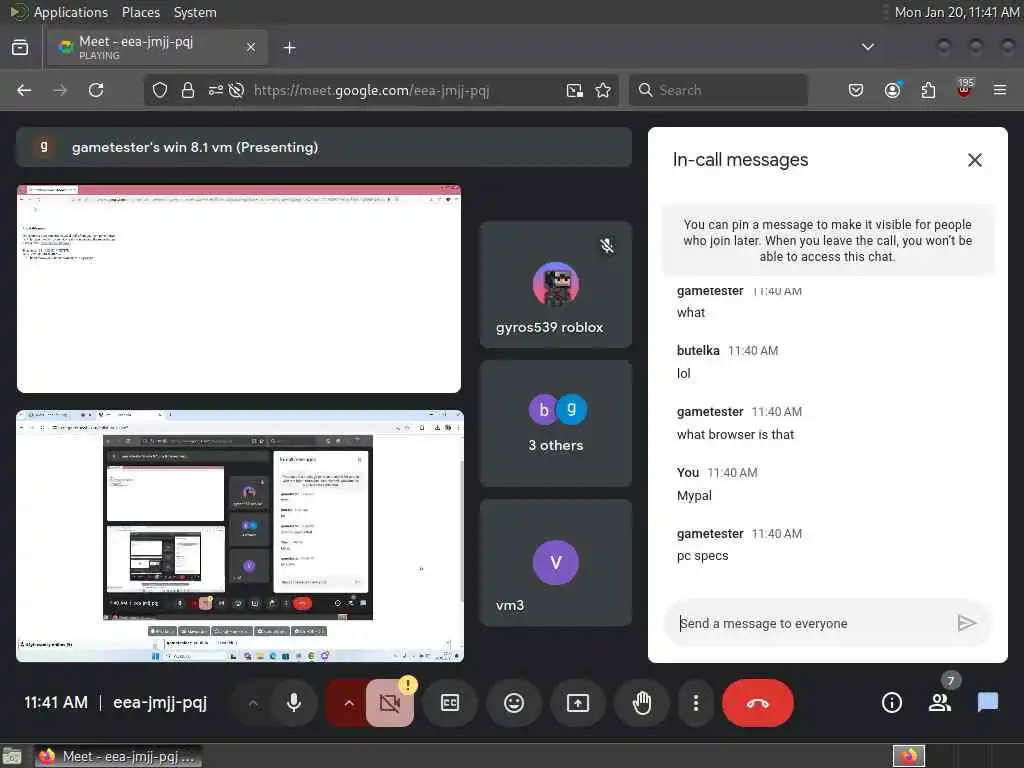1024x768 pixels.
Task: Open the System menu
Action: 195,12
